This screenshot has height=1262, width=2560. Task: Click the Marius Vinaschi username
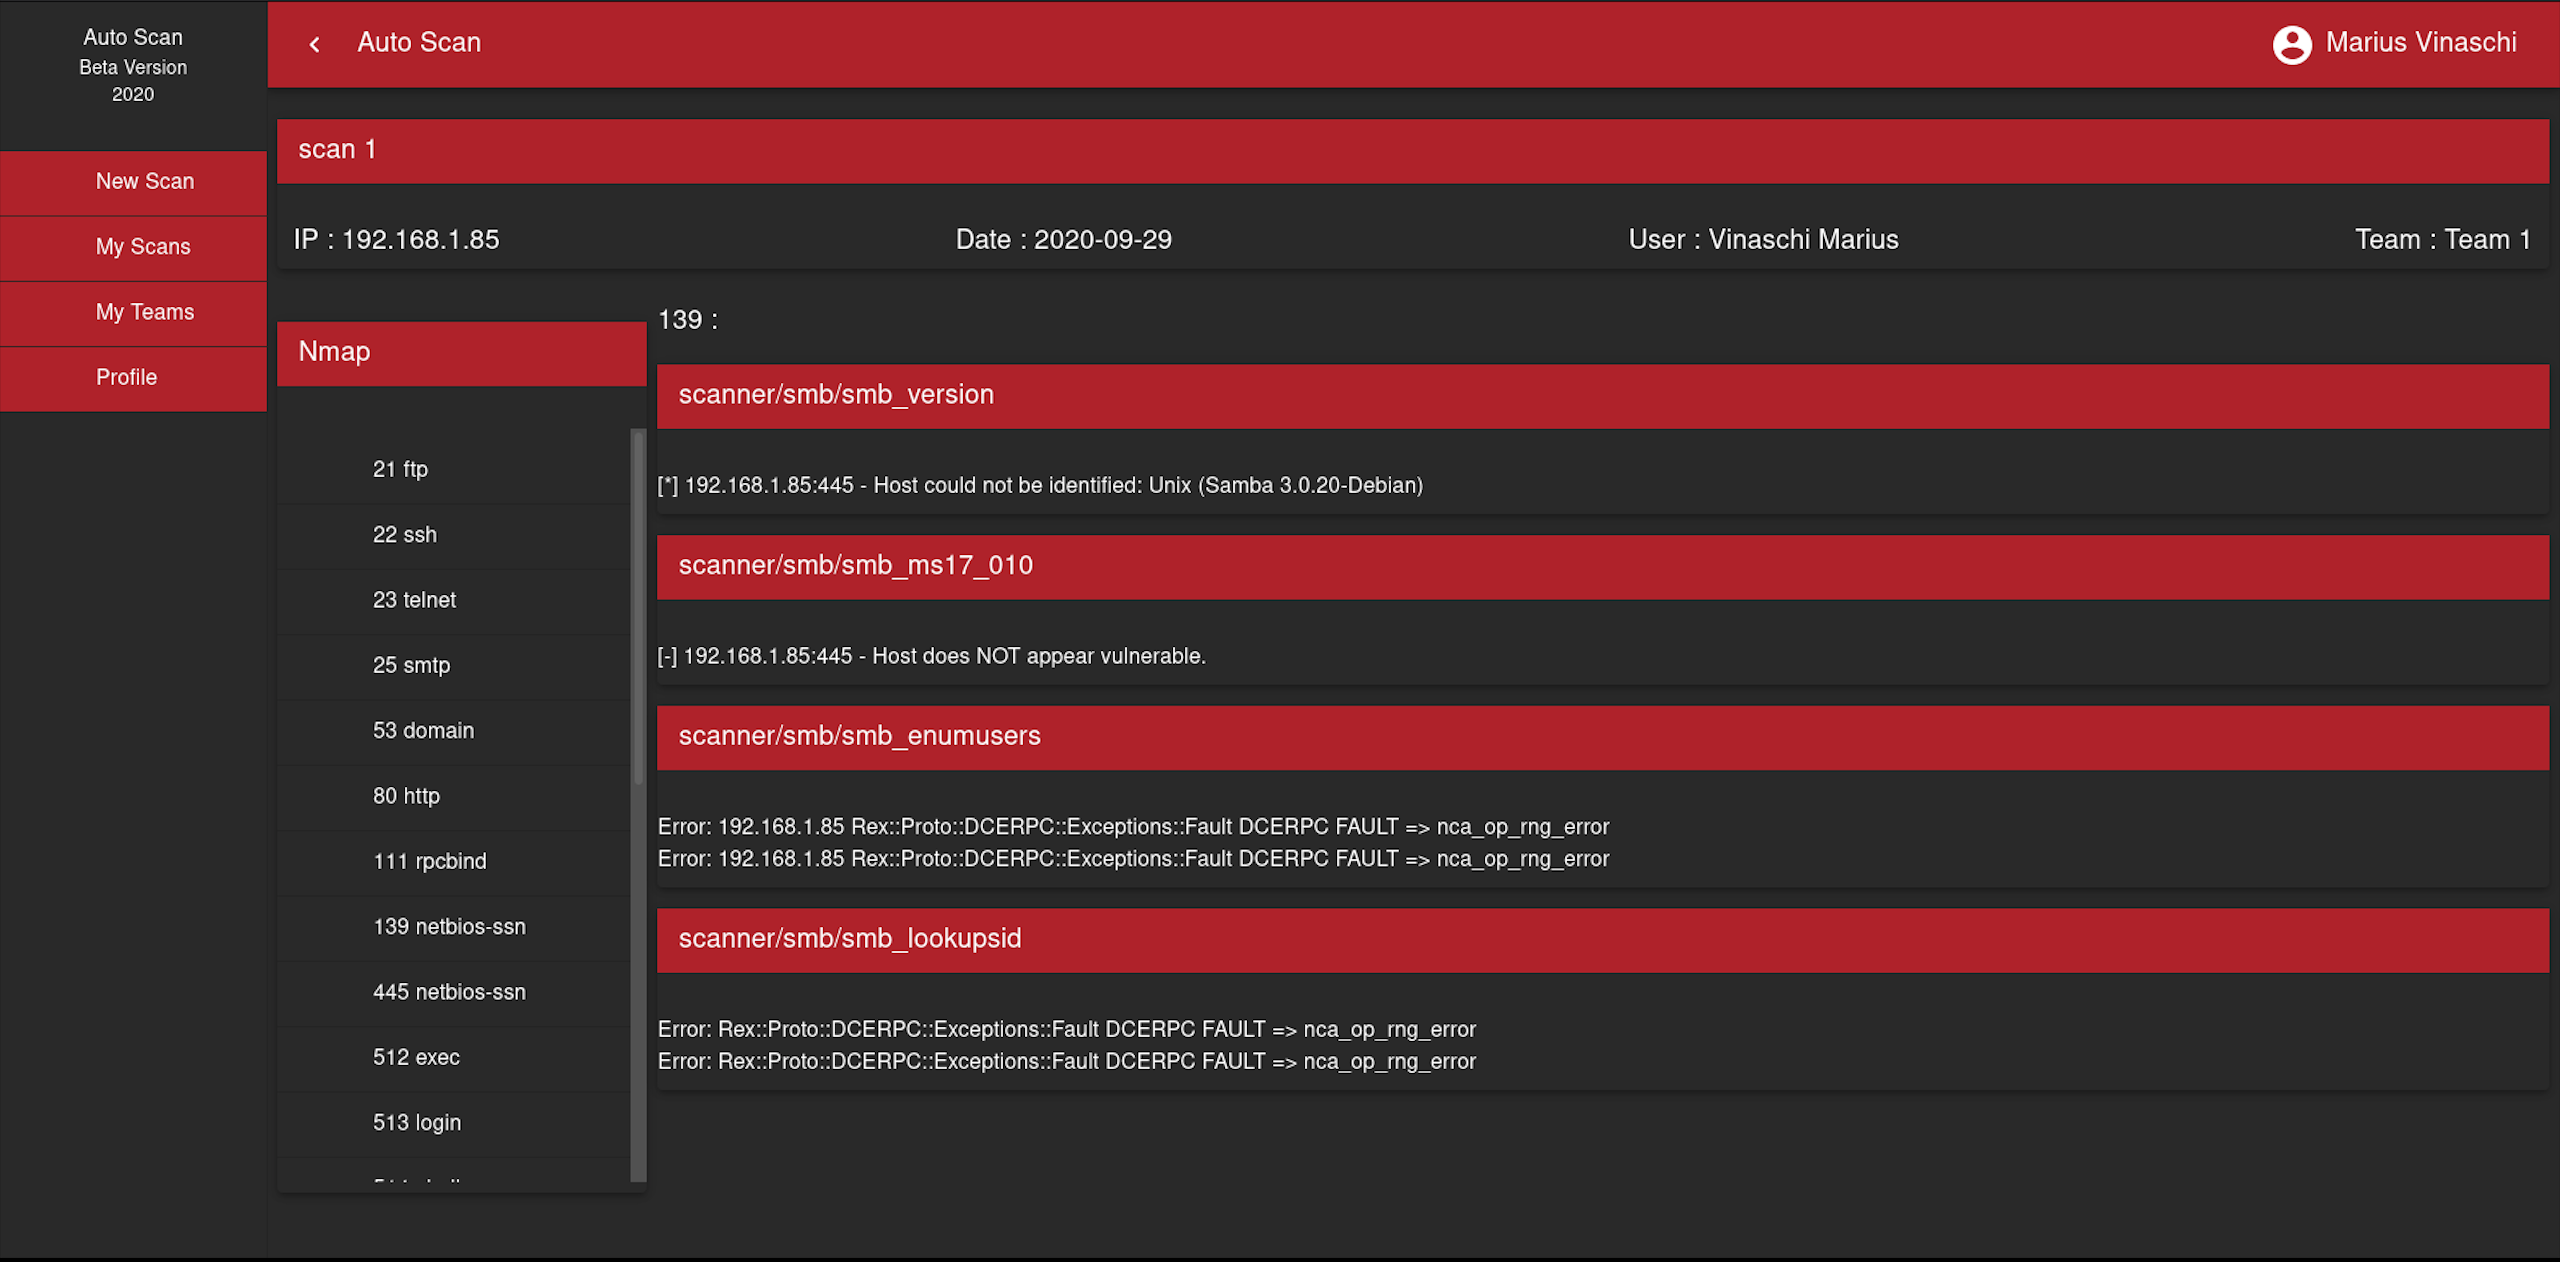click(x=2420, y=42)
